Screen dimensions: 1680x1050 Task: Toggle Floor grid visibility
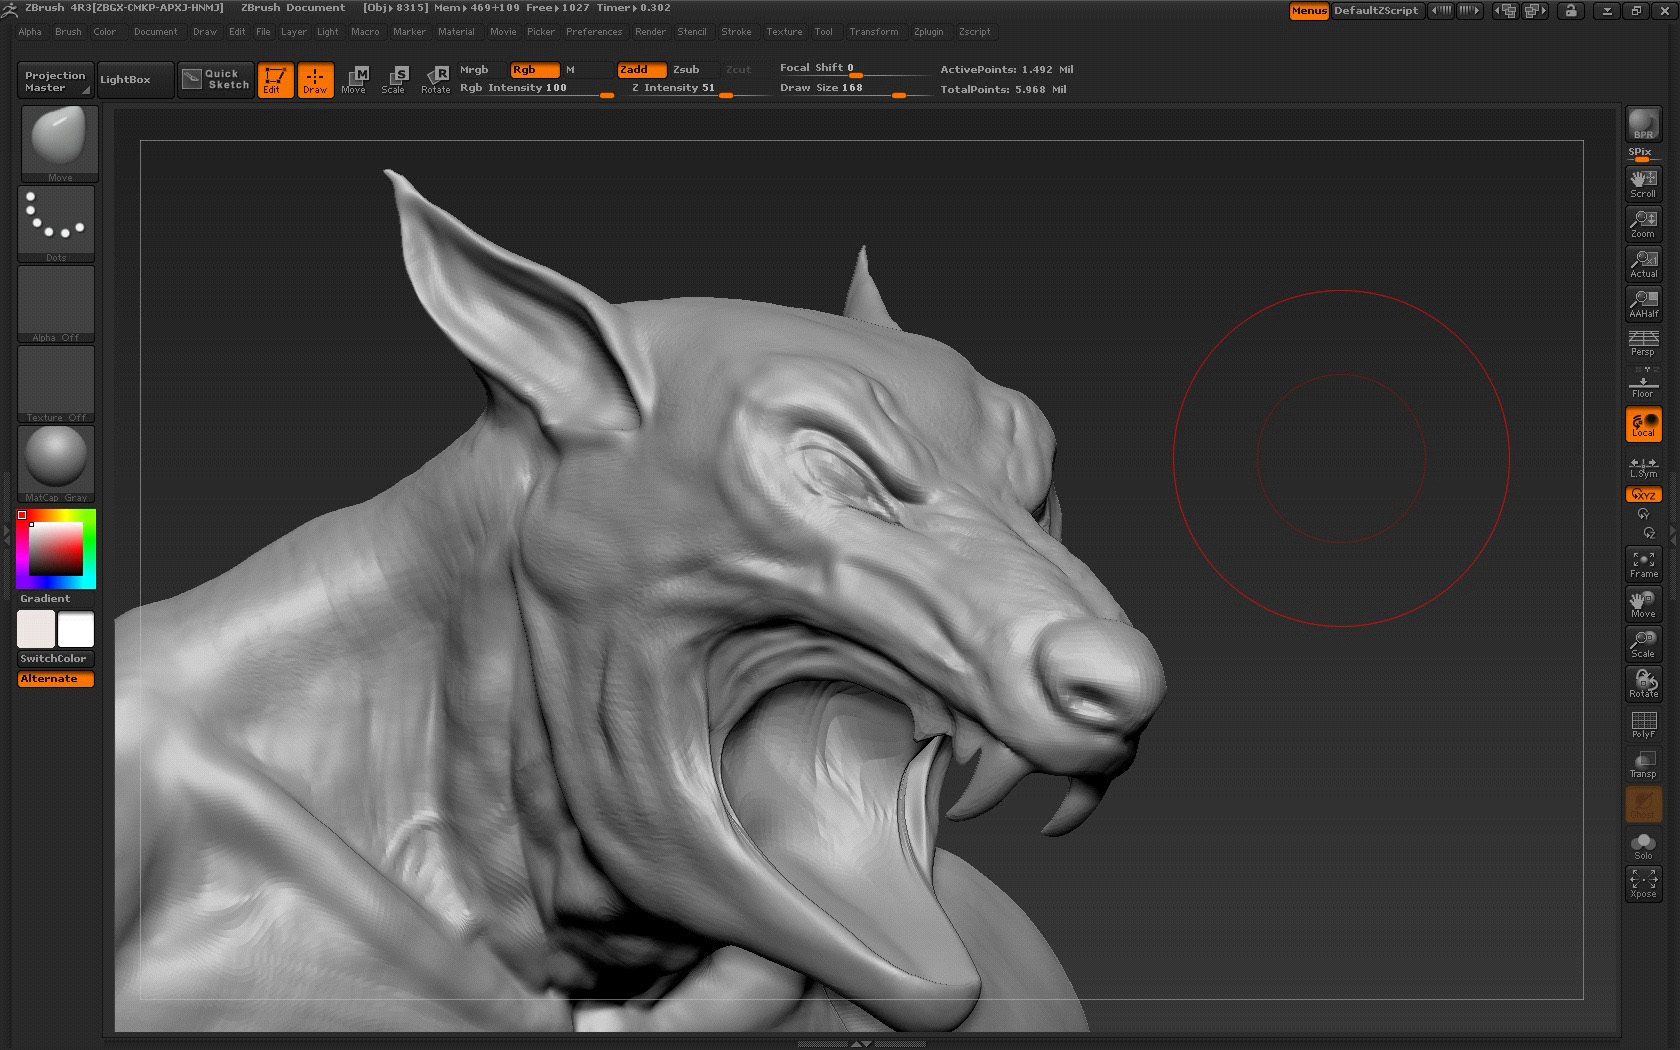tap(1642, 385)
